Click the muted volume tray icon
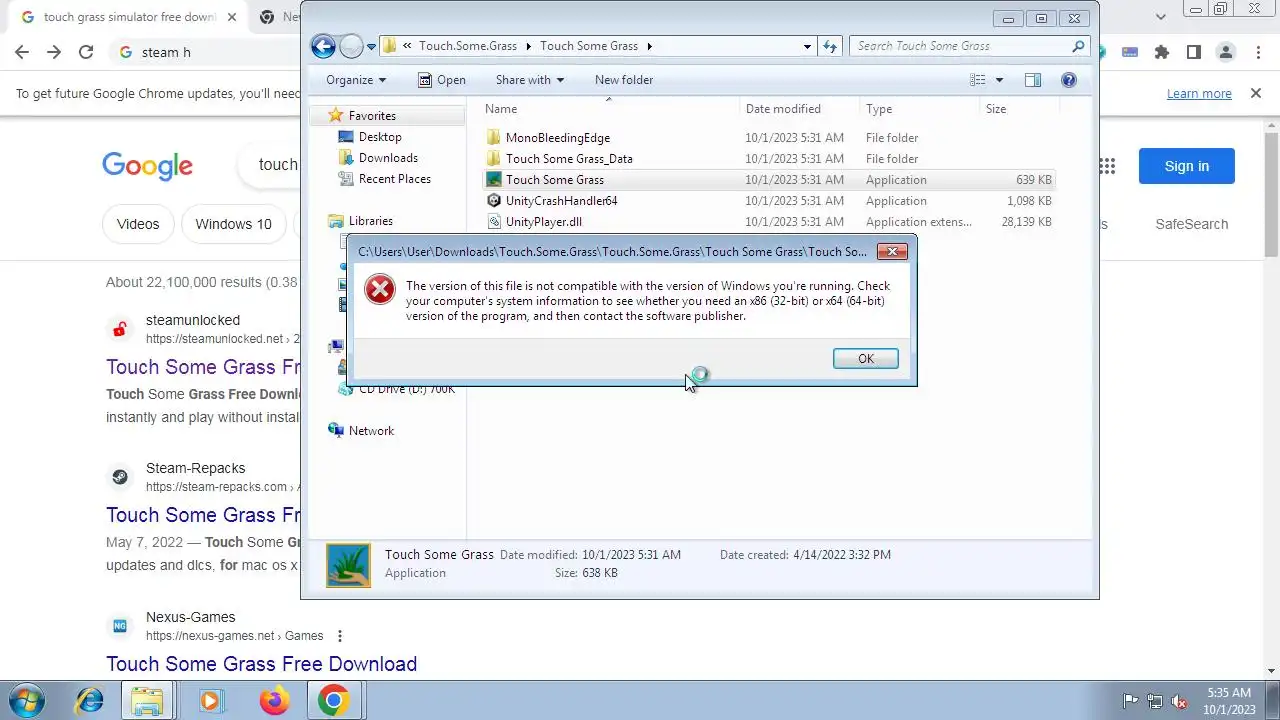The width and height of the screenshot is (1280, 720). click(x=1180, y=701)
